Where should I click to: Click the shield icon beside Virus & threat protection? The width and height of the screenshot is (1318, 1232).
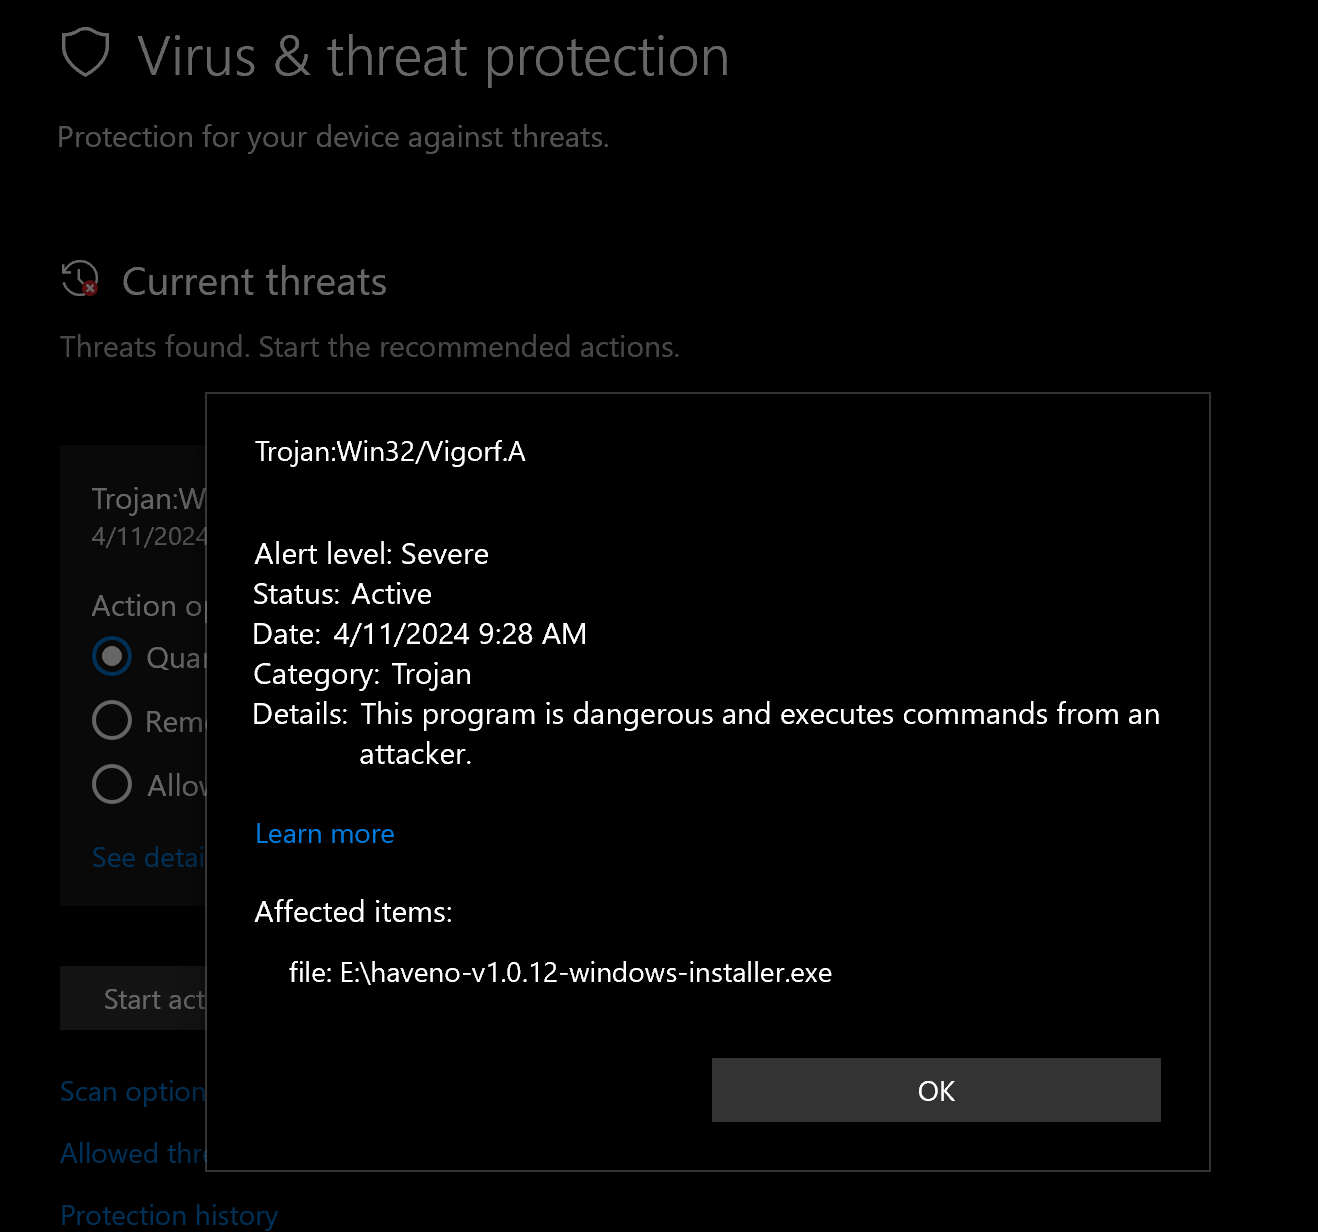85,53
